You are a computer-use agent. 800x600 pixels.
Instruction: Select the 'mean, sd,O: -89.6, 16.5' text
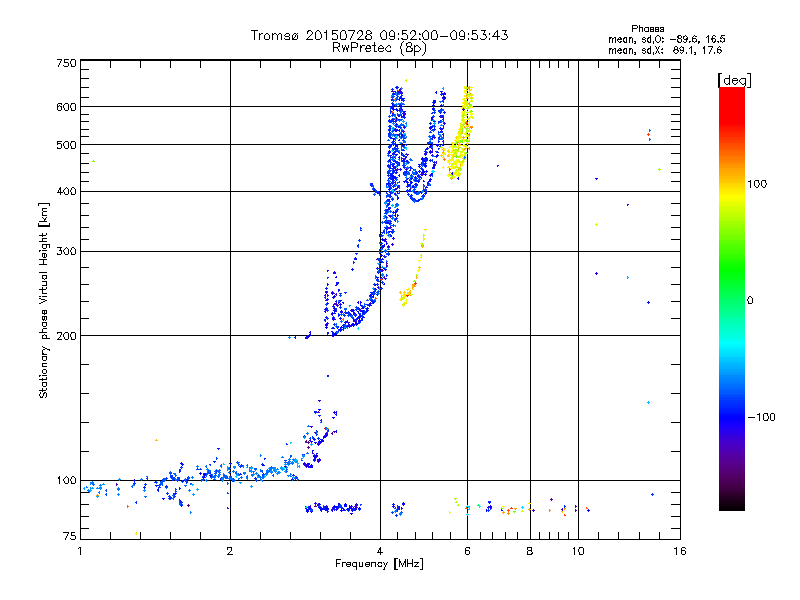(x=666, y=39)
